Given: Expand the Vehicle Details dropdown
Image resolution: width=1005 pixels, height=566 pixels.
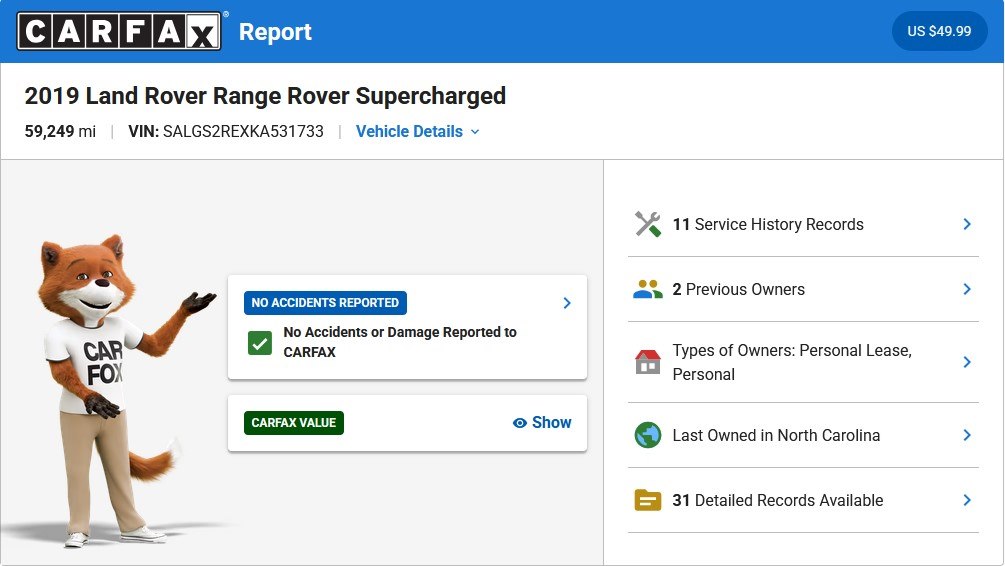Looking at the screenshot, I should click(x=417, y=131).
